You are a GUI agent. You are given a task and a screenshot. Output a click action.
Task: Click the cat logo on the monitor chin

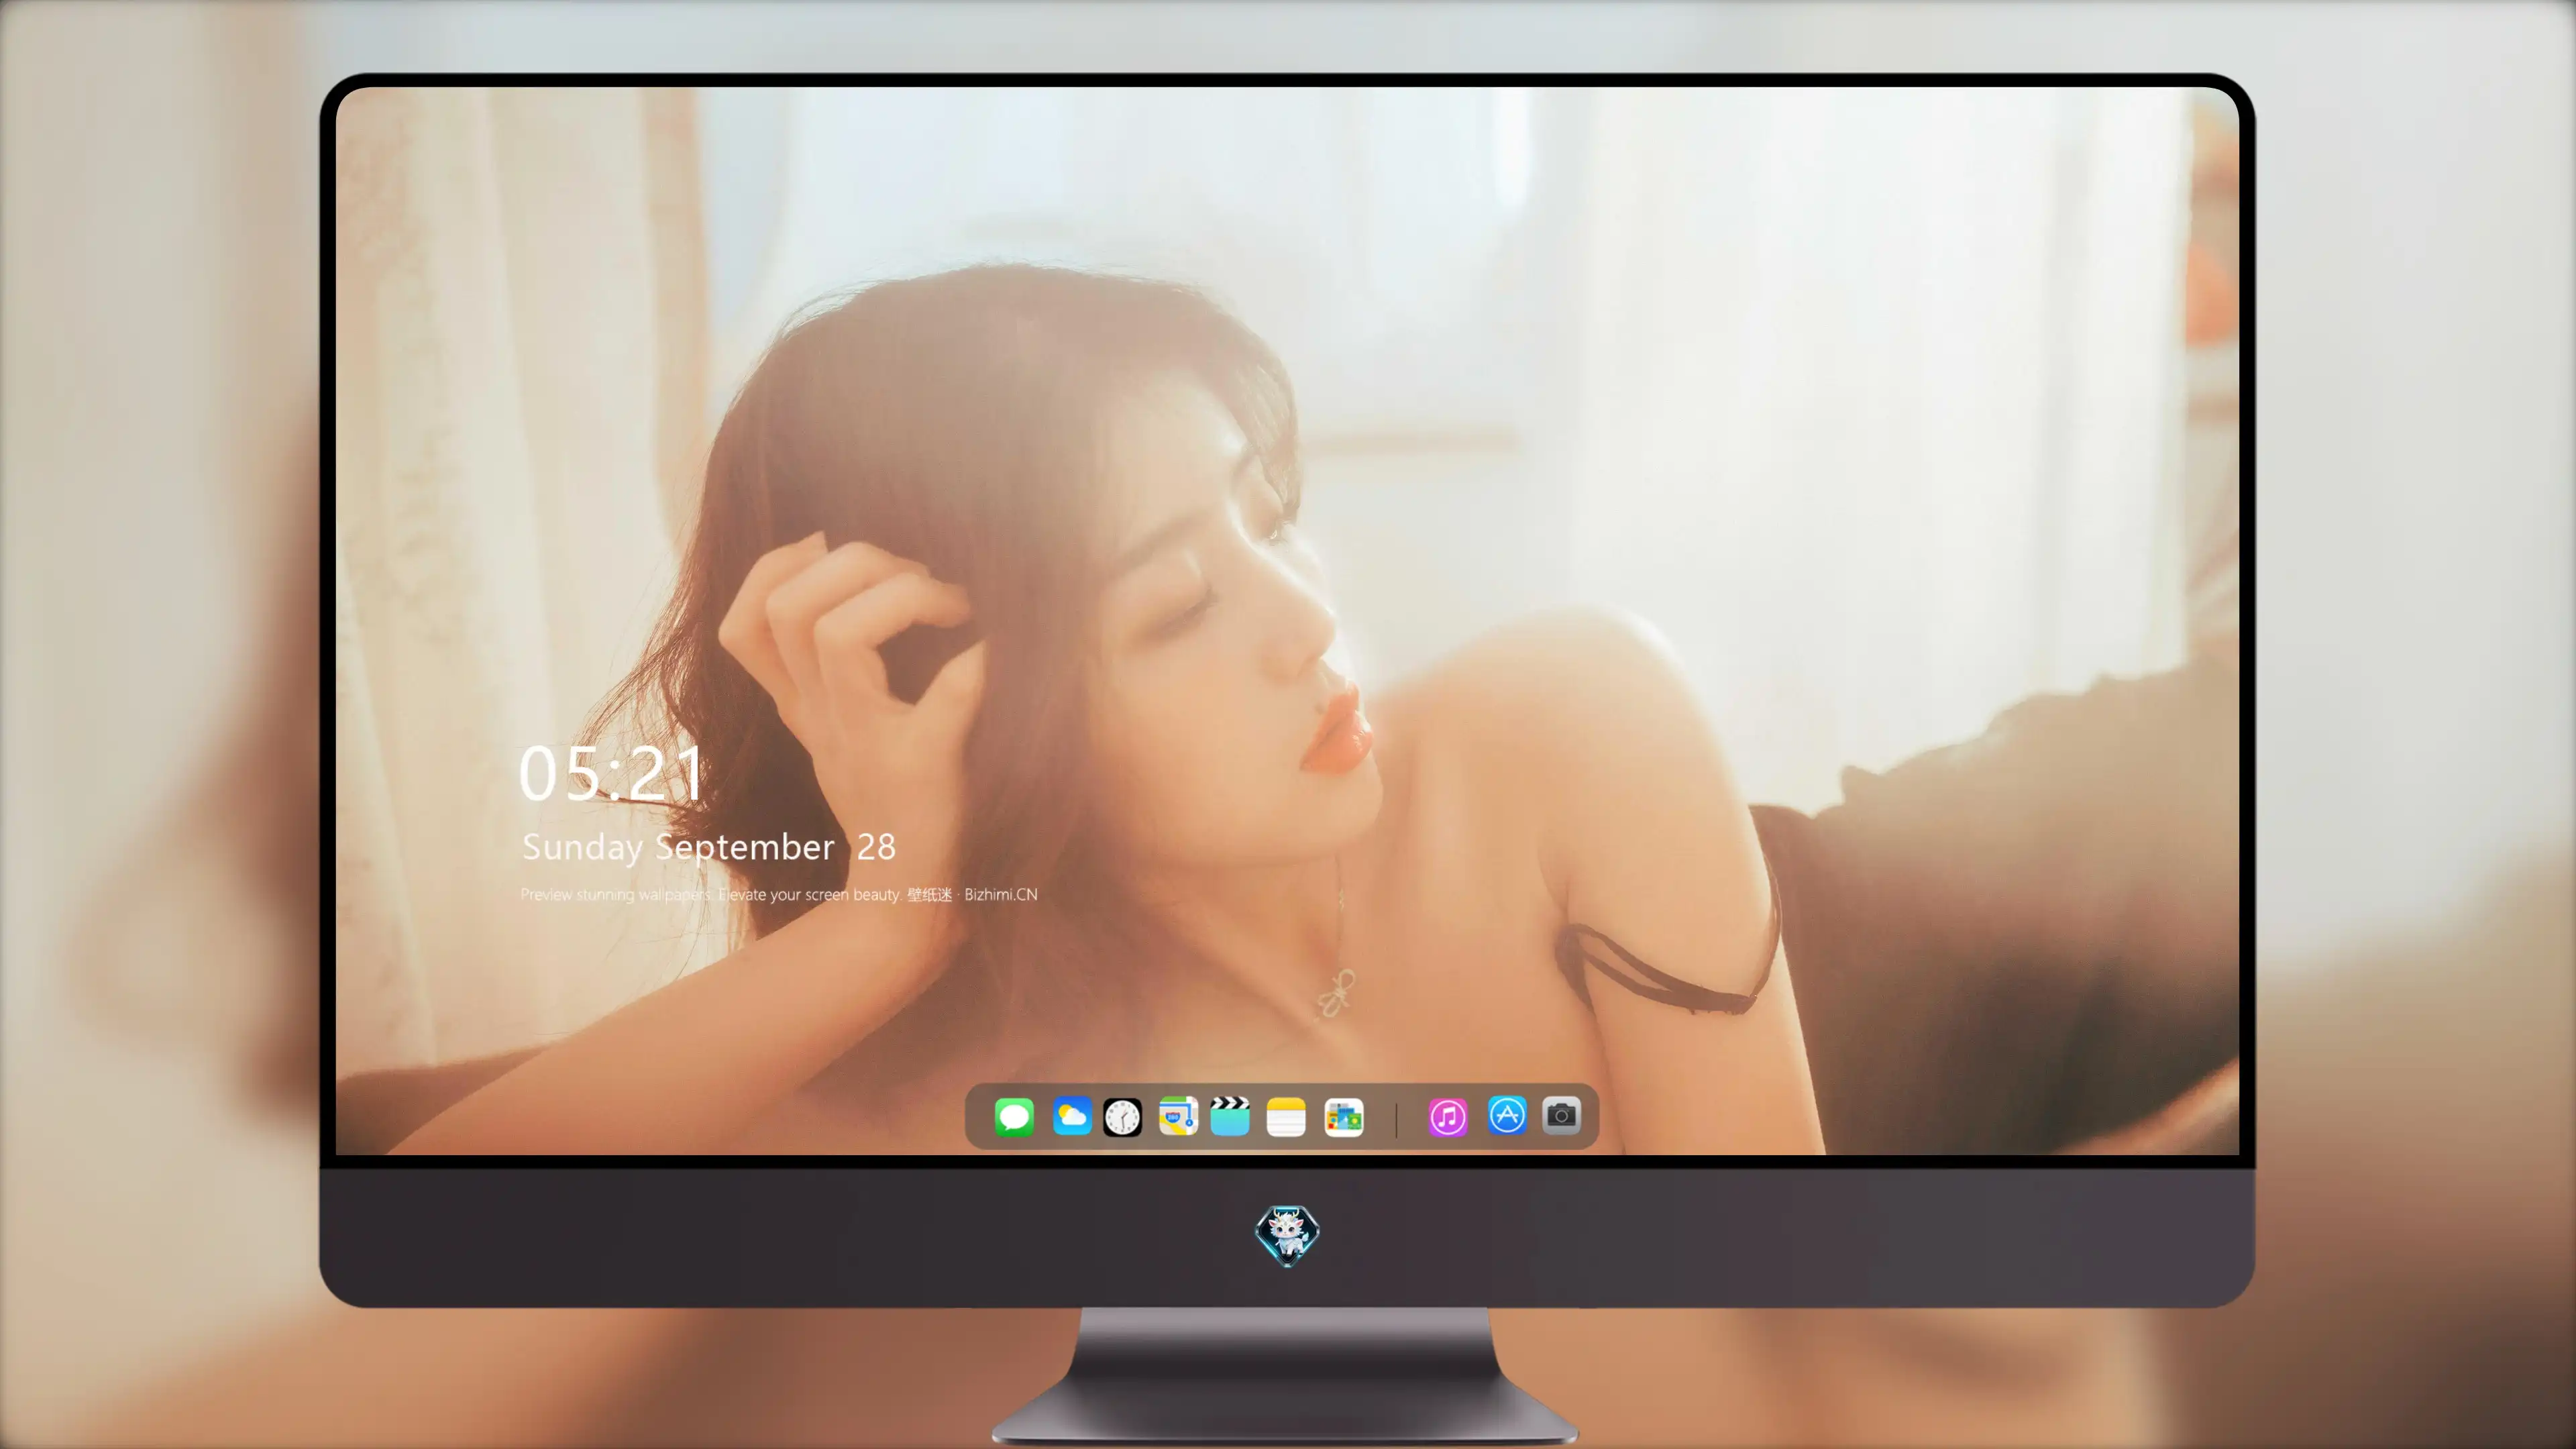coord(1287,1235)
